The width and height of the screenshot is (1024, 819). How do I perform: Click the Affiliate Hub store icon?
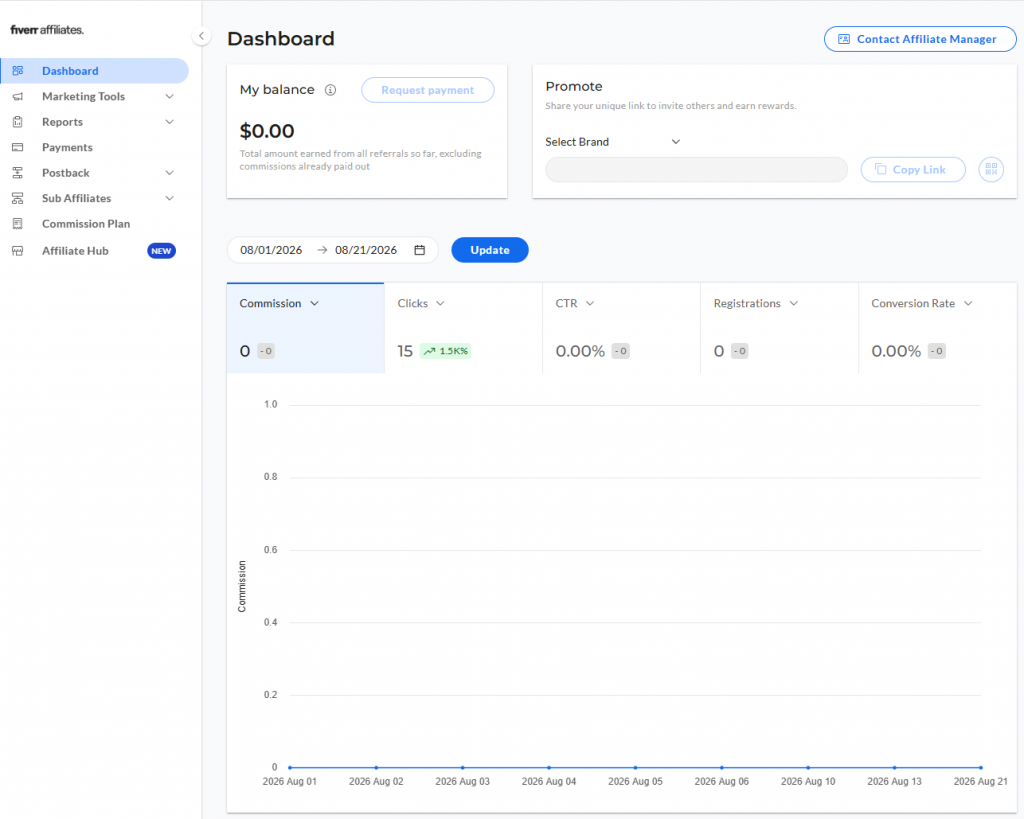18,251
